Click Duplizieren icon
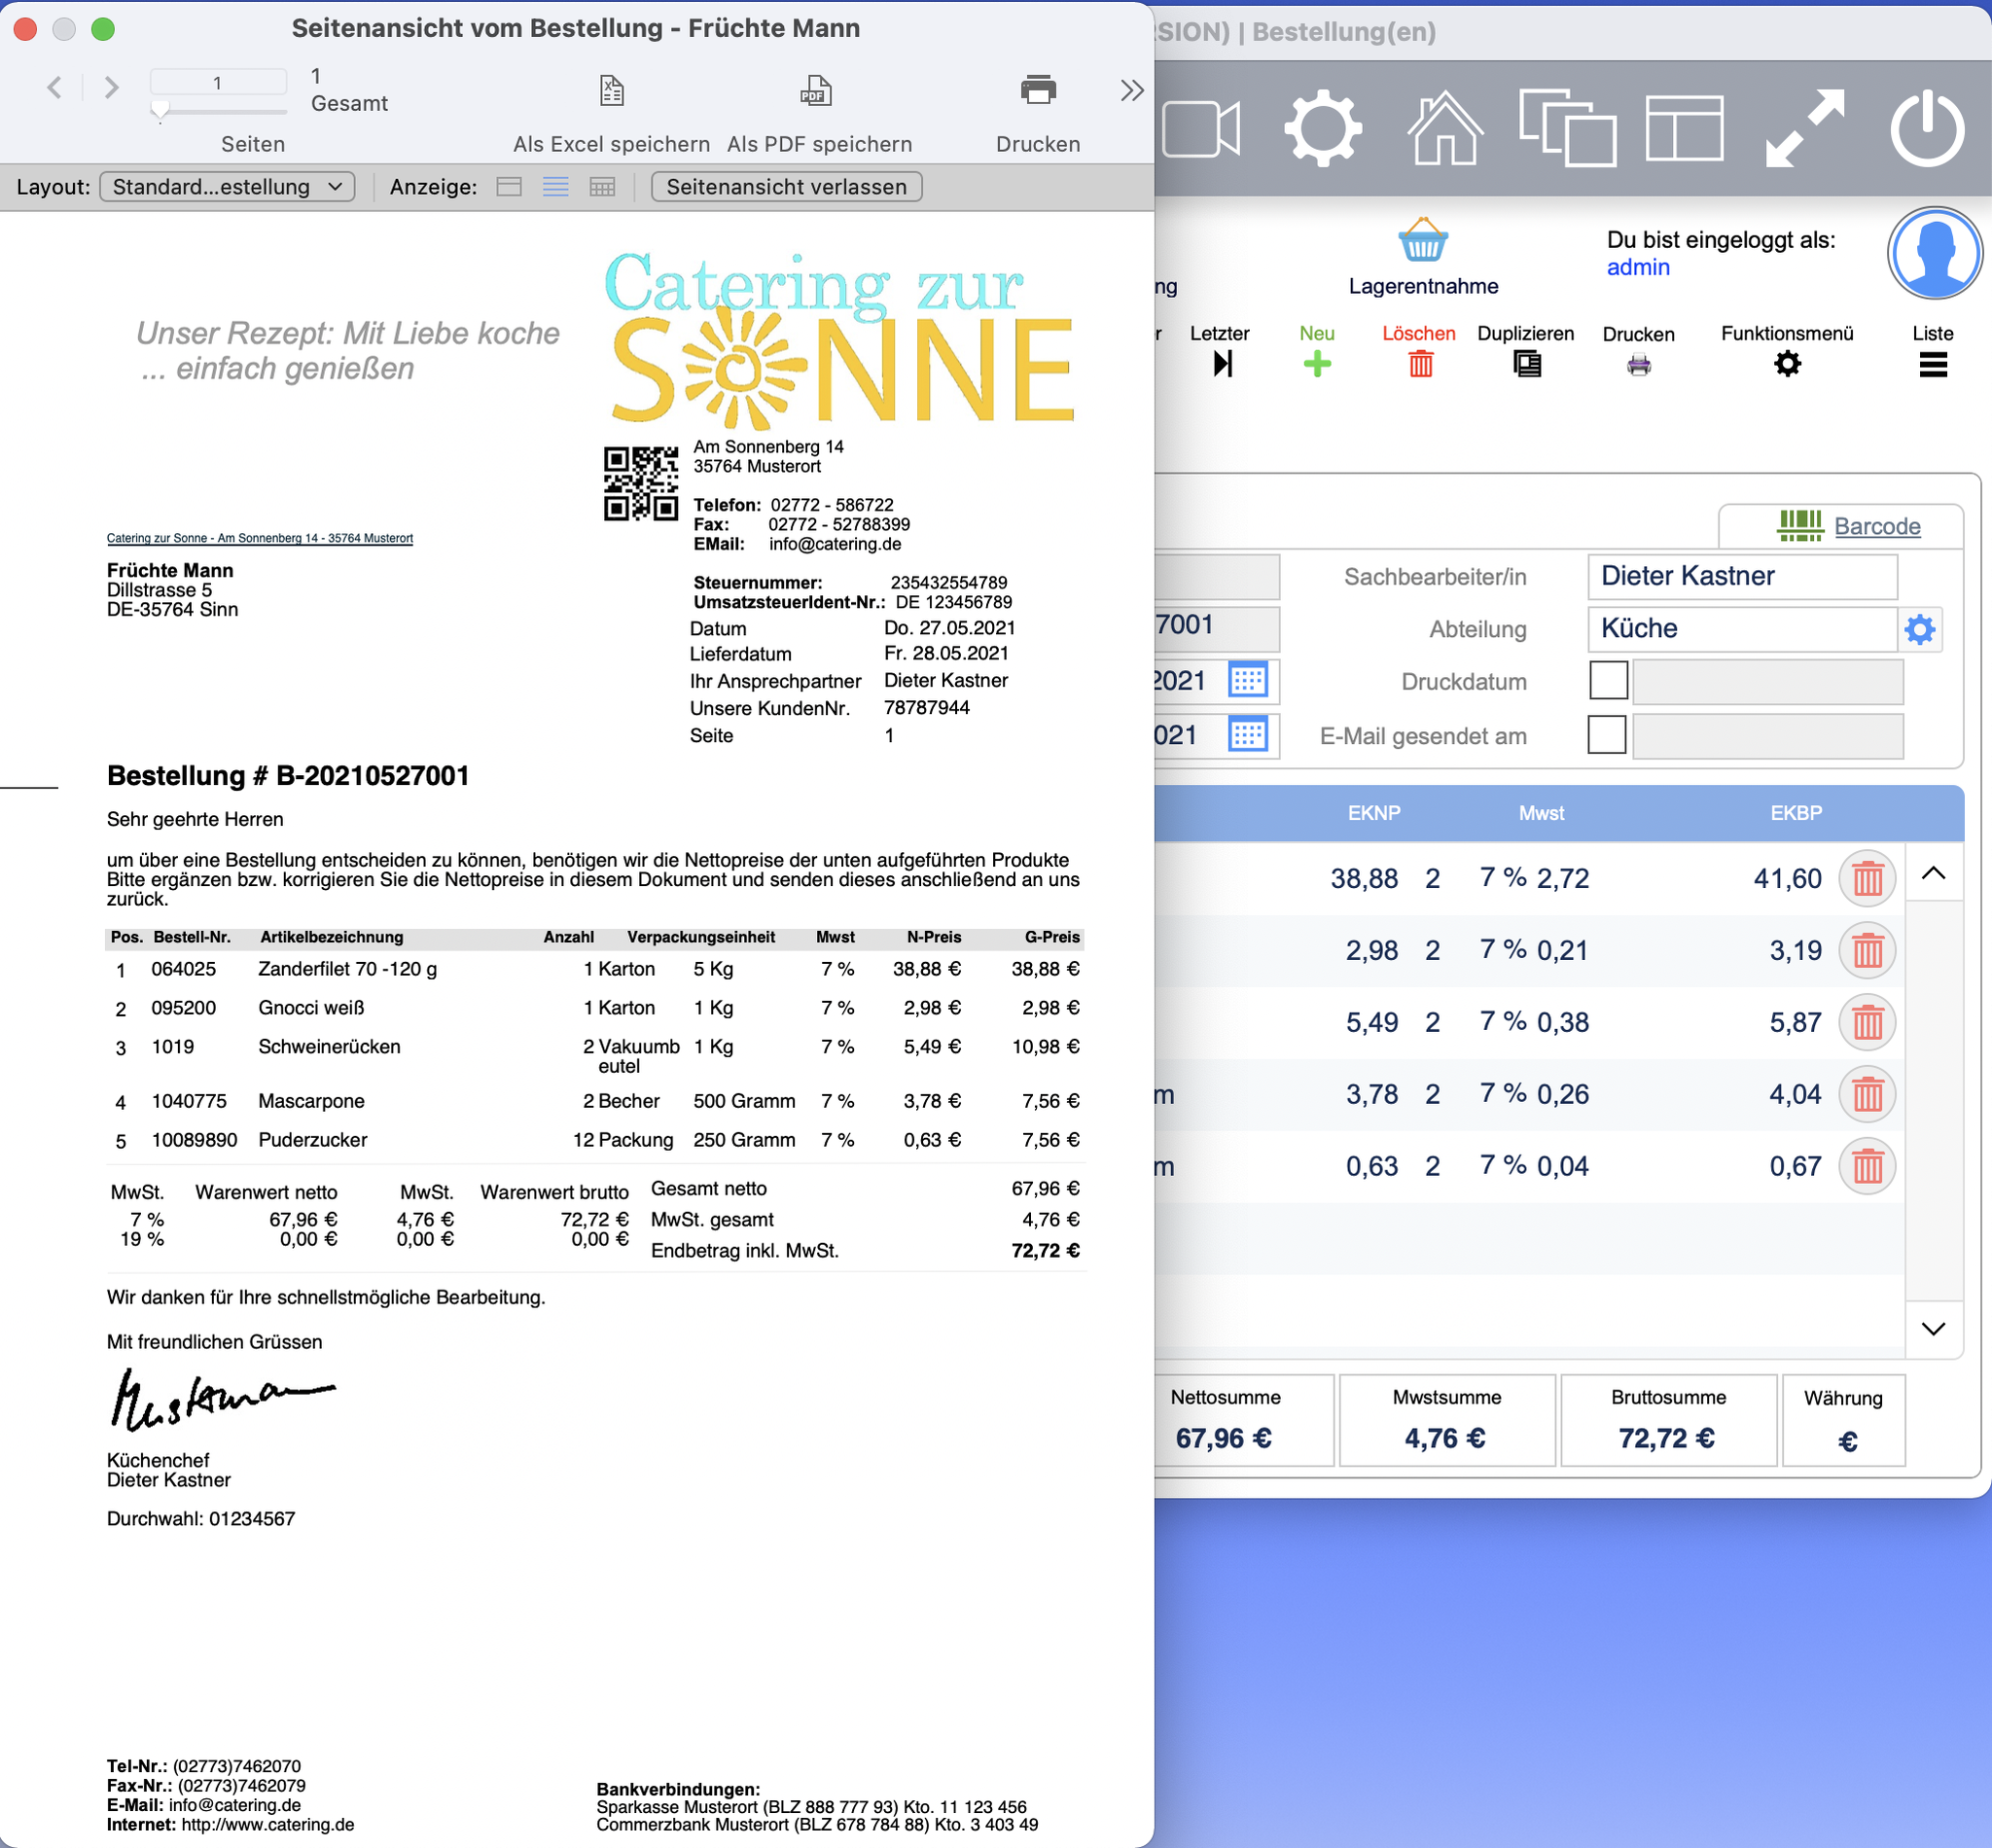1992x1848 pixels. tap(1527, 364)
